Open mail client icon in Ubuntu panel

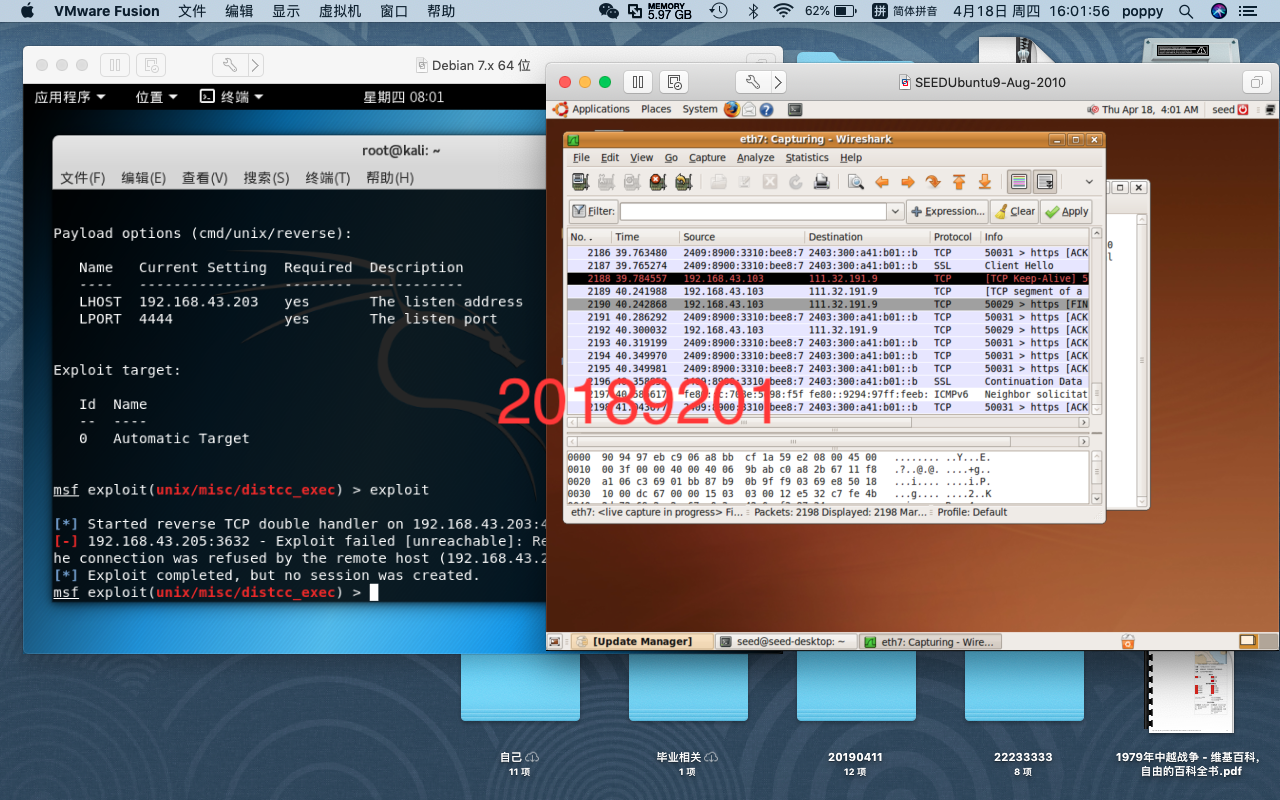749,109
